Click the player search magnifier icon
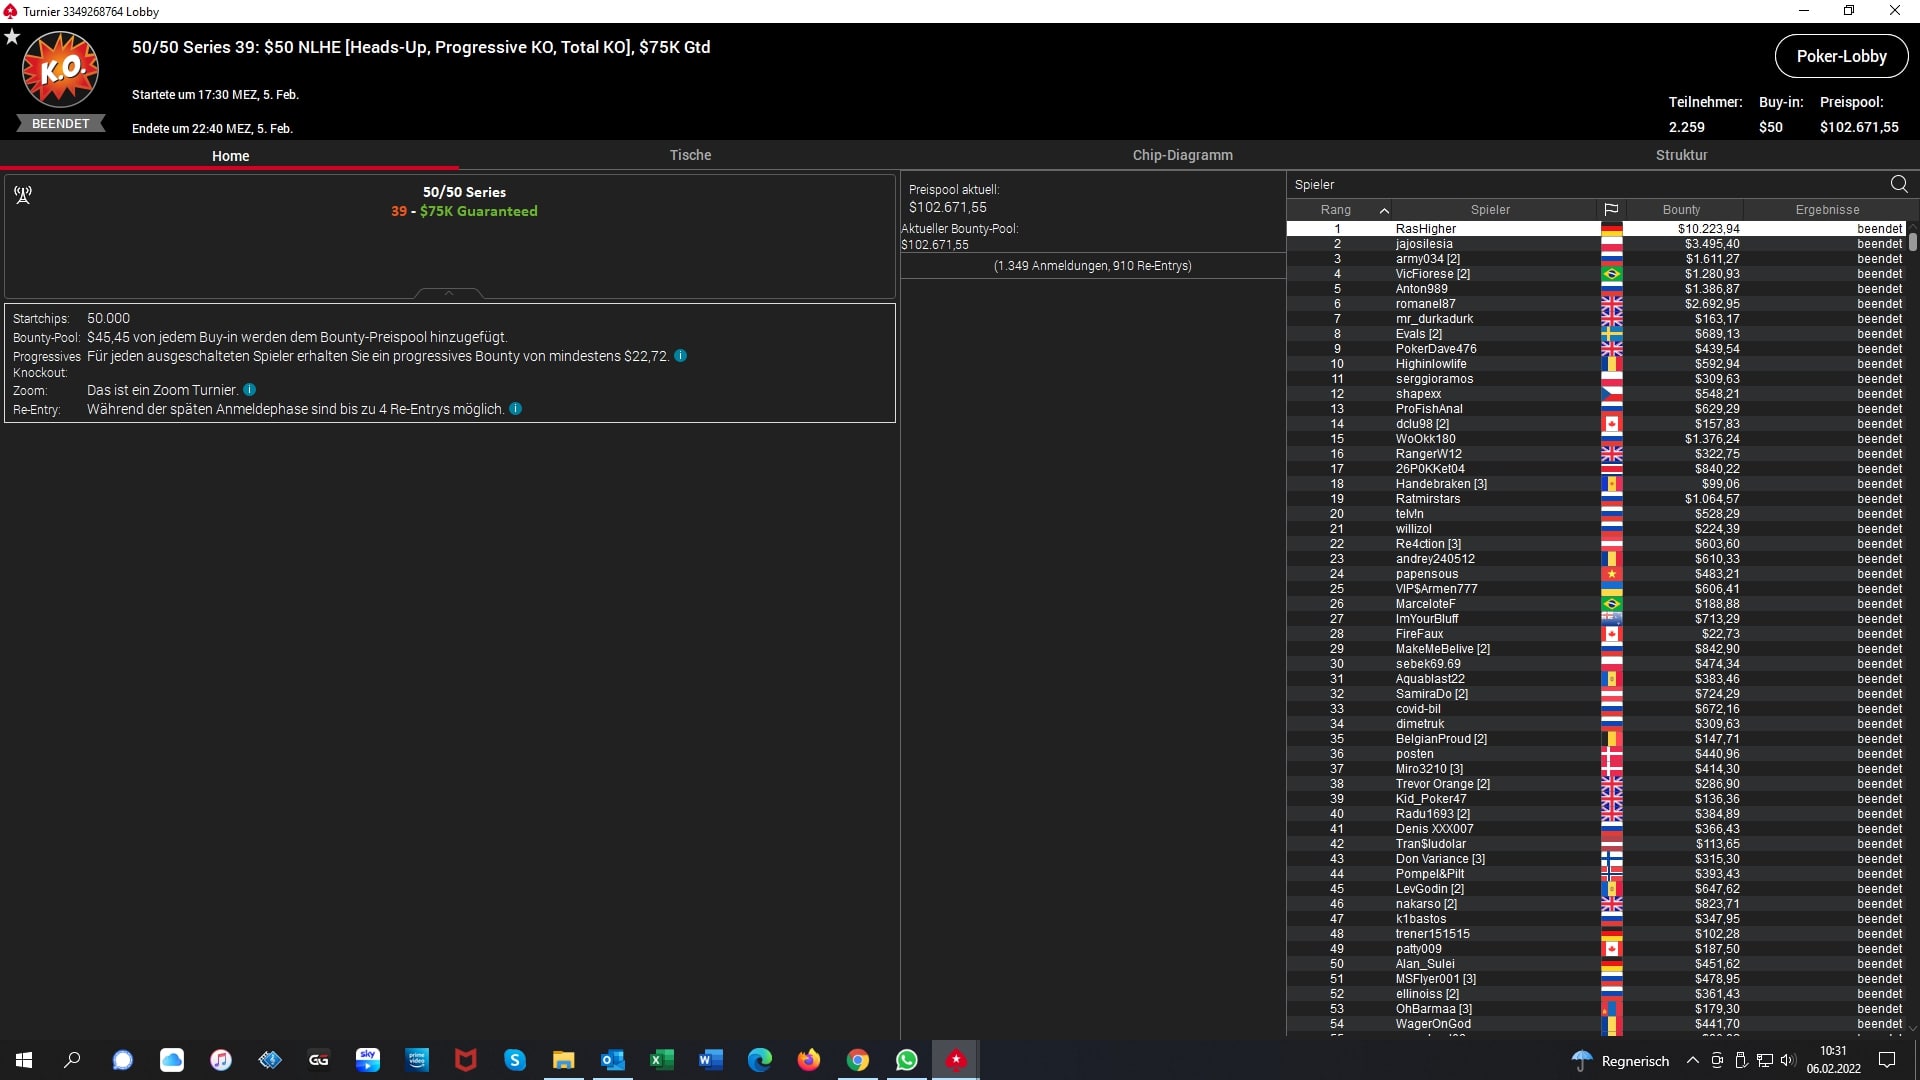 click(x=1898, y=184)
